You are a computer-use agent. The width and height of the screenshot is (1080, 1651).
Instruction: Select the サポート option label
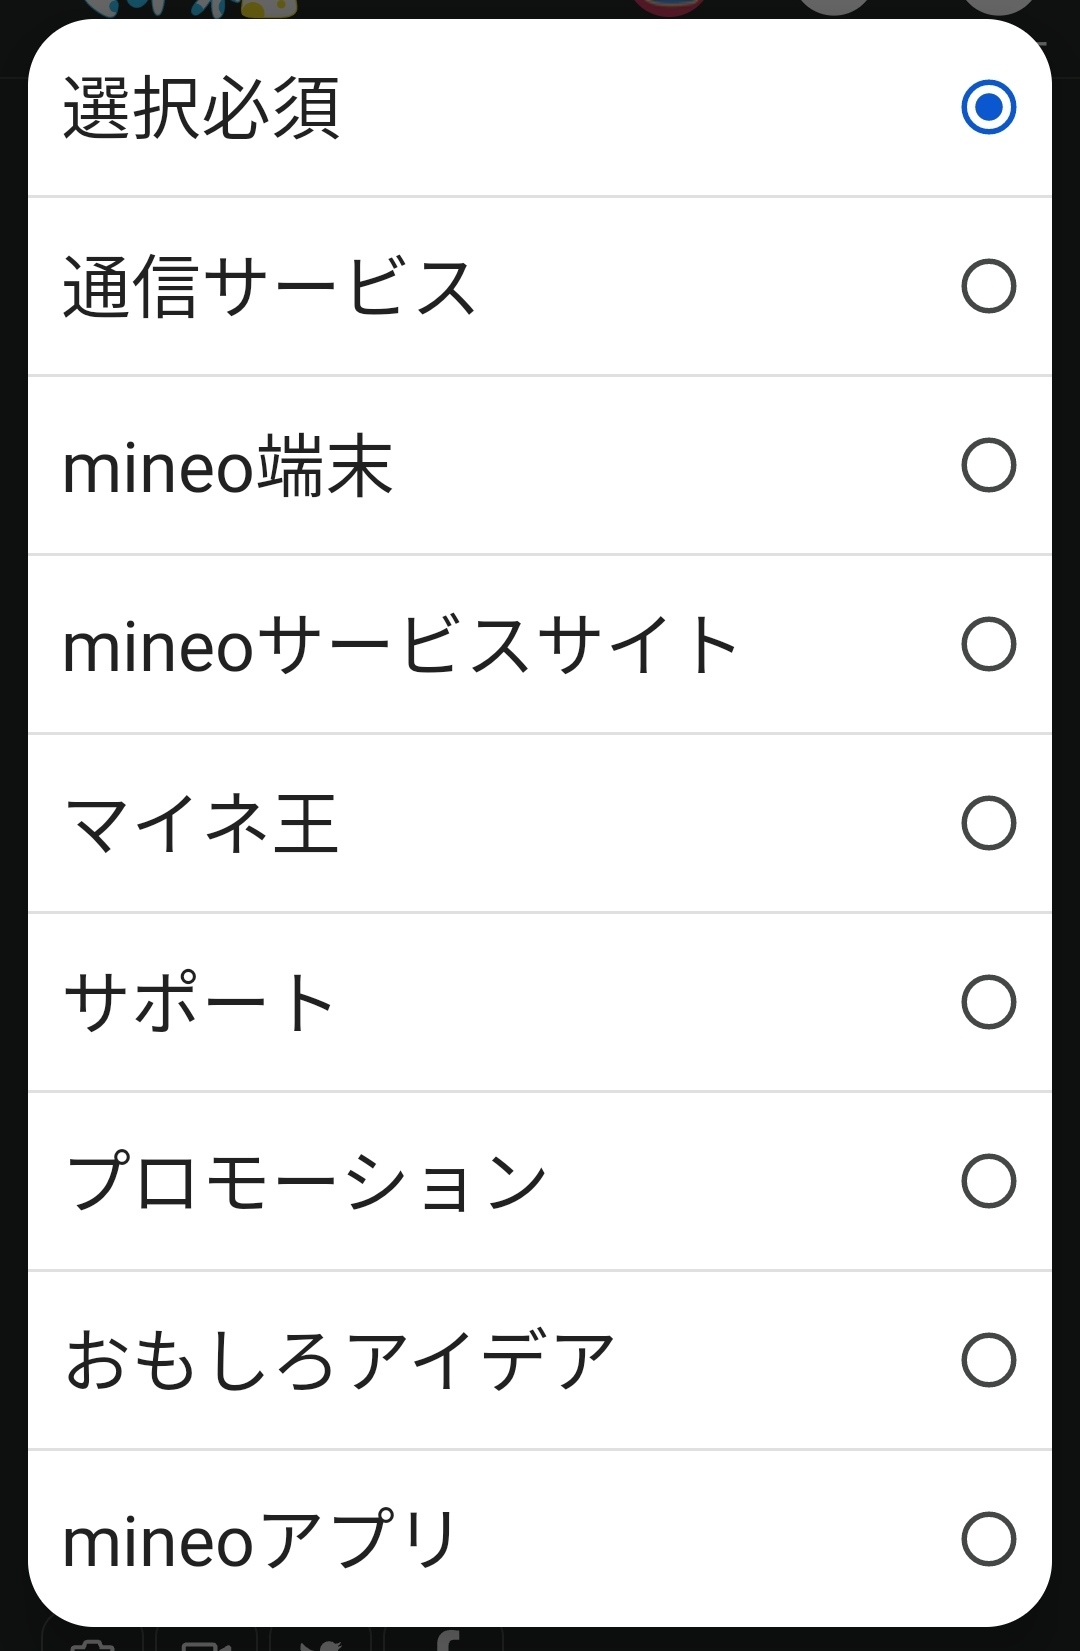(x=199, y=1003)
